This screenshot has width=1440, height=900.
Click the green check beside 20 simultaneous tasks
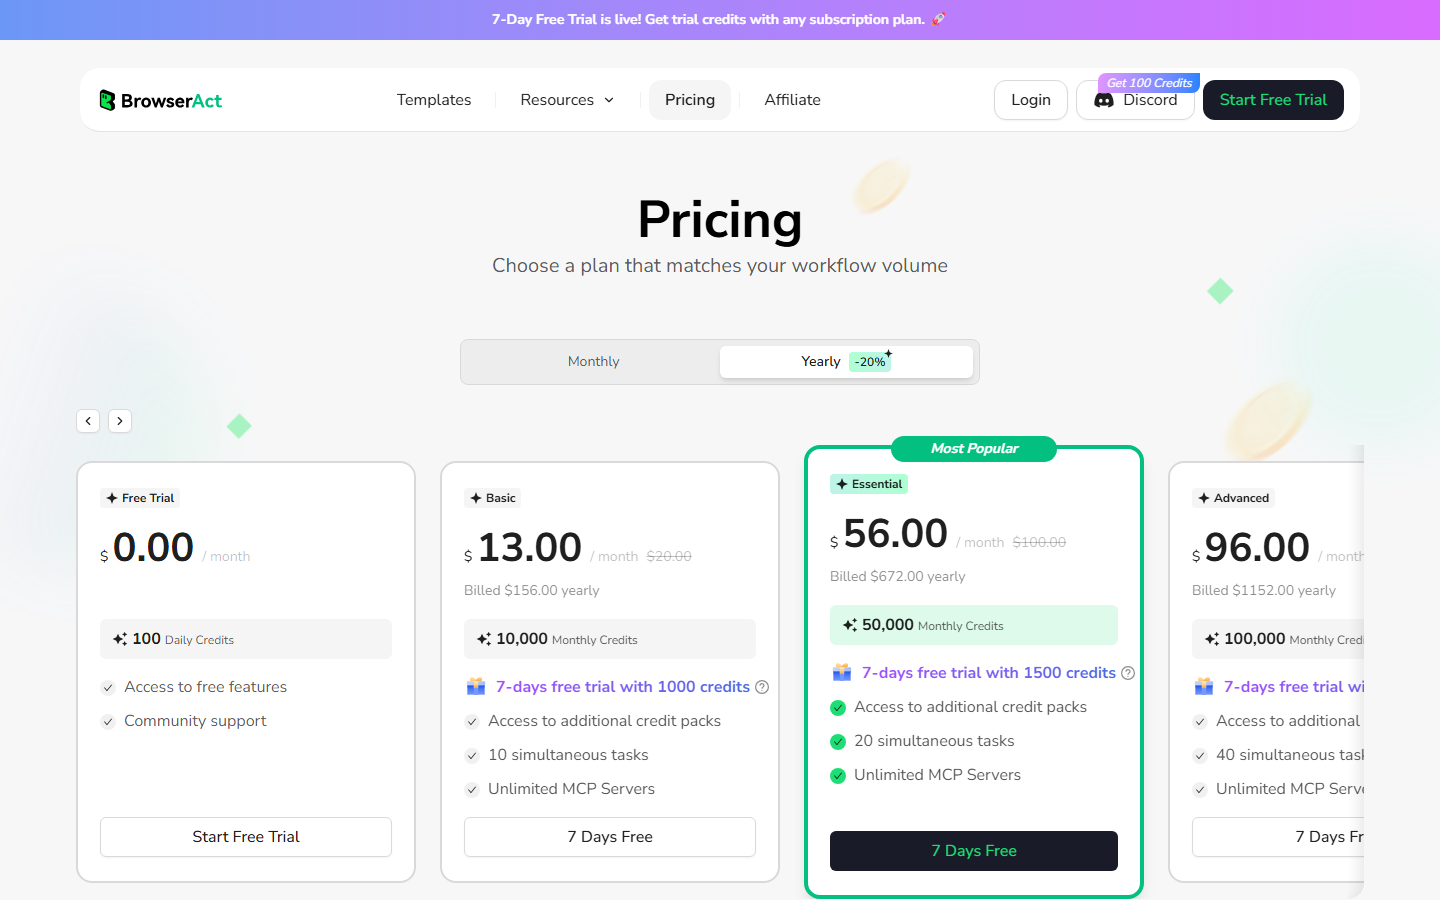[x=837, y=741]
